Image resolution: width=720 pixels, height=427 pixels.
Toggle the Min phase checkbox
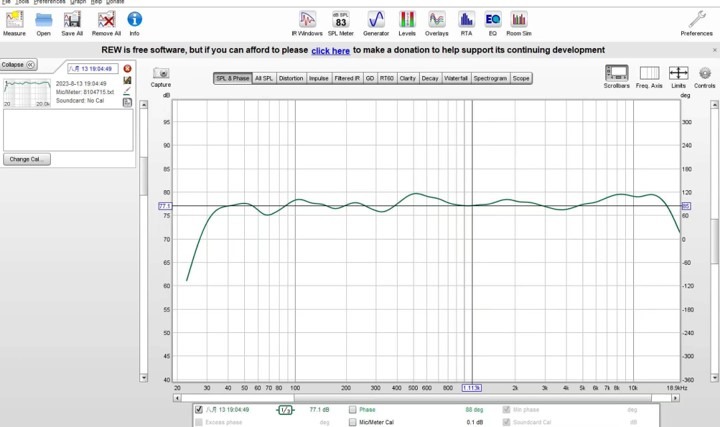click(506, 410)
